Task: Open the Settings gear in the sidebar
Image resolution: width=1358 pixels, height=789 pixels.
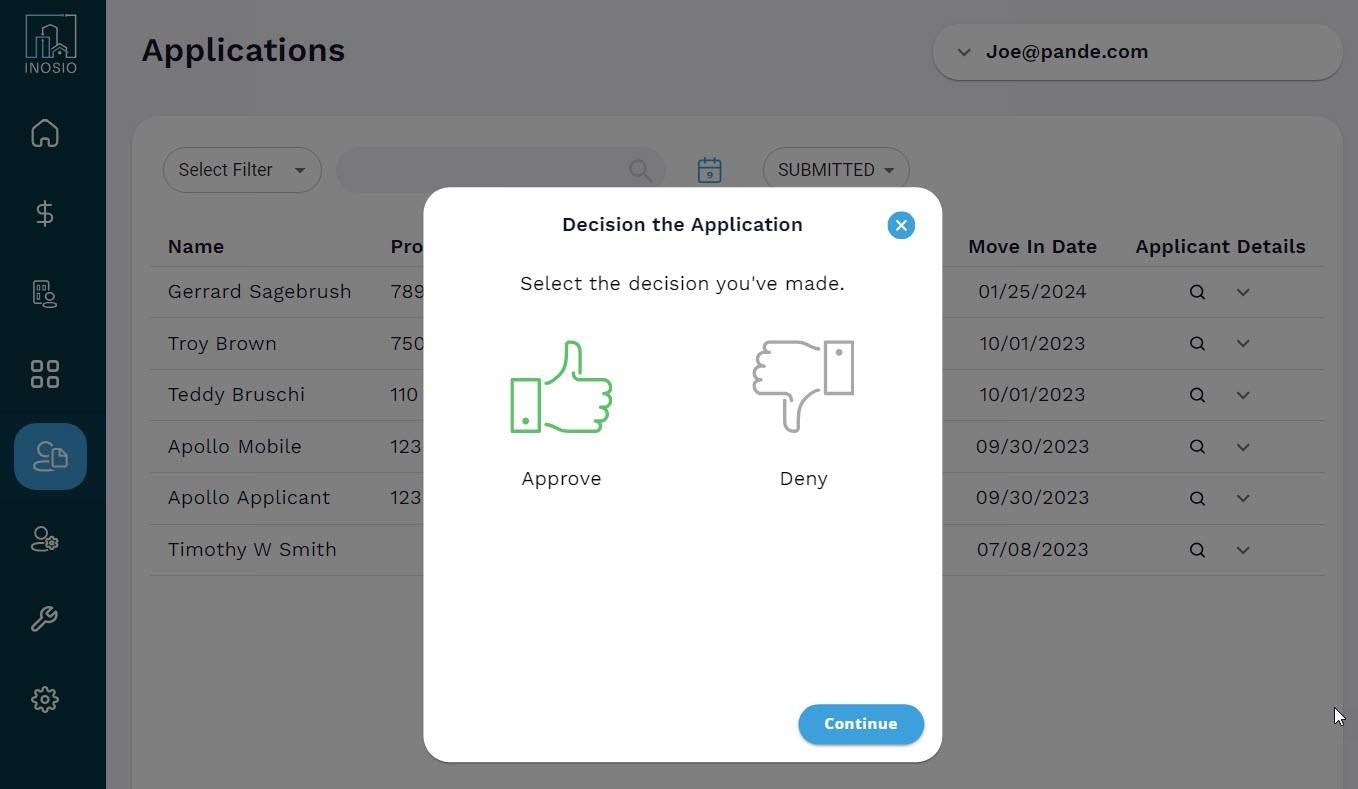Action: 45,699
